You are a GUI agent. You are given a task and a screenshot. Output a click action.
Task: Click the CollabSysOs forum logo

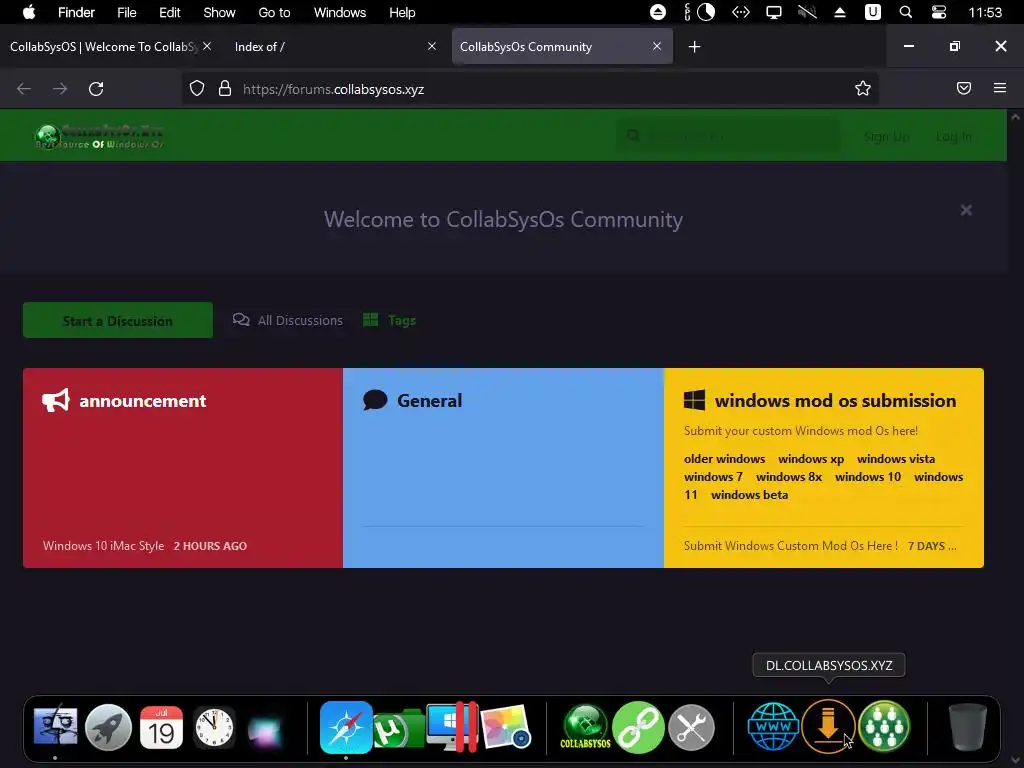pos(99,136)
